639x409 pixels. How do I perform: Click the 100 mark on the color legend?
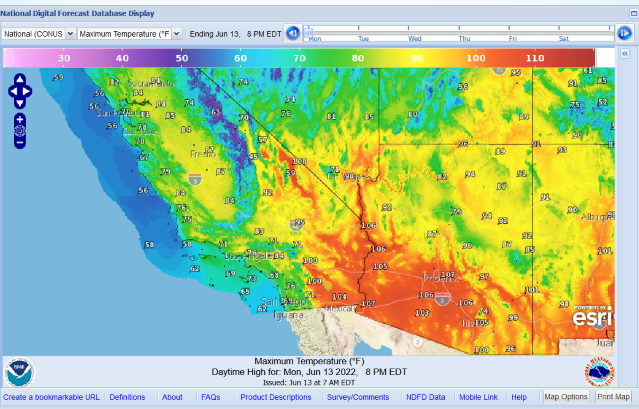476,58
